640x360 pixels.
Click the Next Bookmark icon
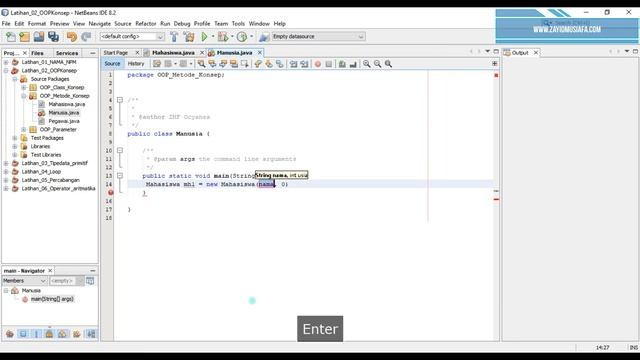coord(269,64)
